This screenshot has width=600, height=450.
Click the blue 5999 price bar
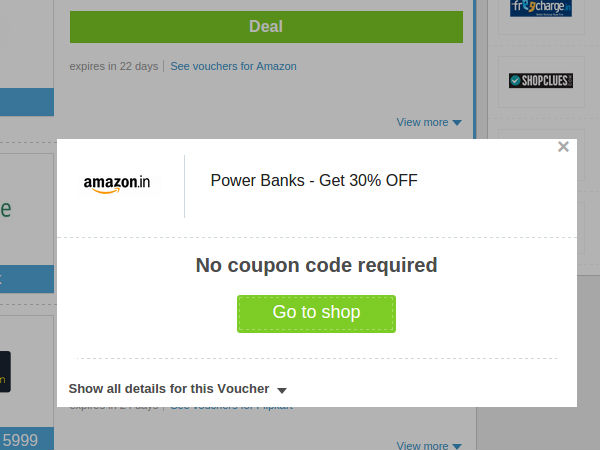[x=26, y=439]
